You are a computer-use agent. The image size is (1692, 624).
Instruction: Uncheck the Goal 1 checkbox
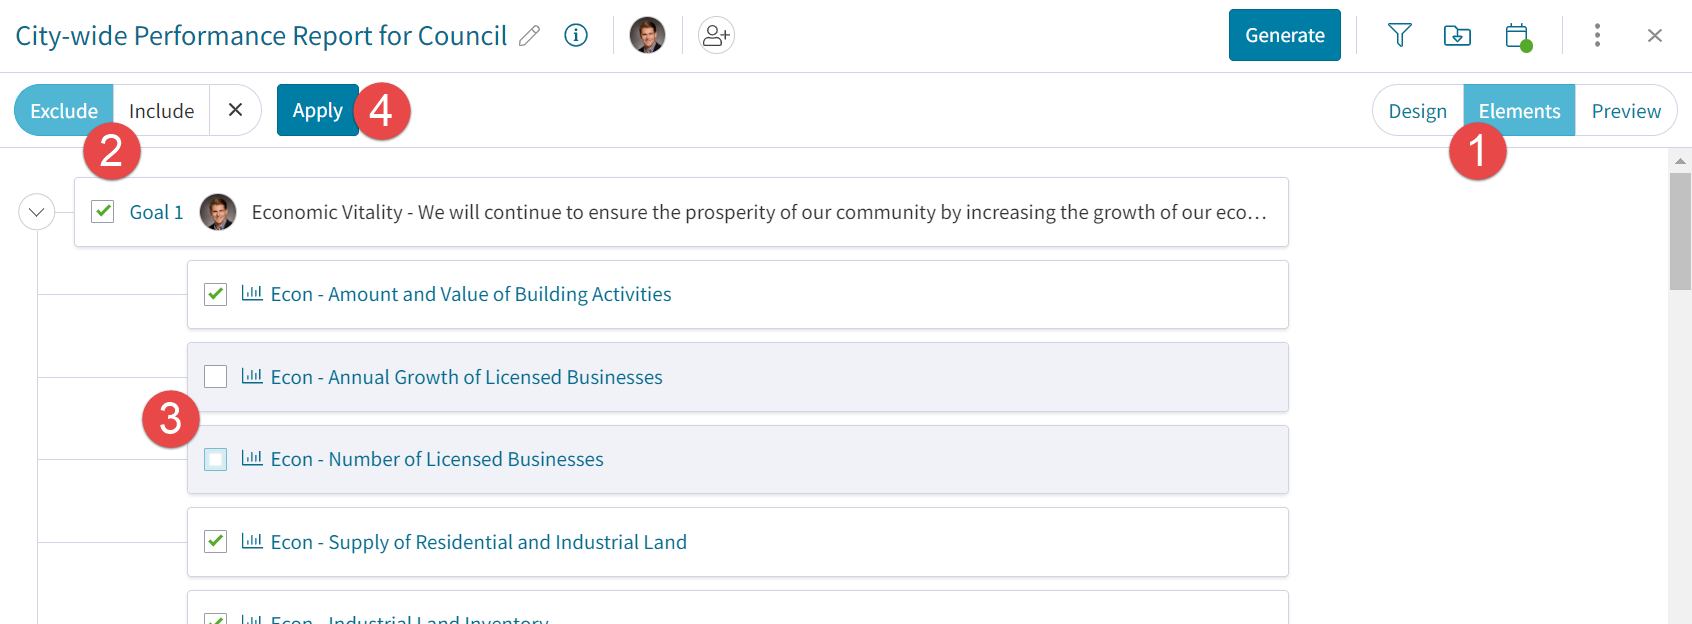103,211
